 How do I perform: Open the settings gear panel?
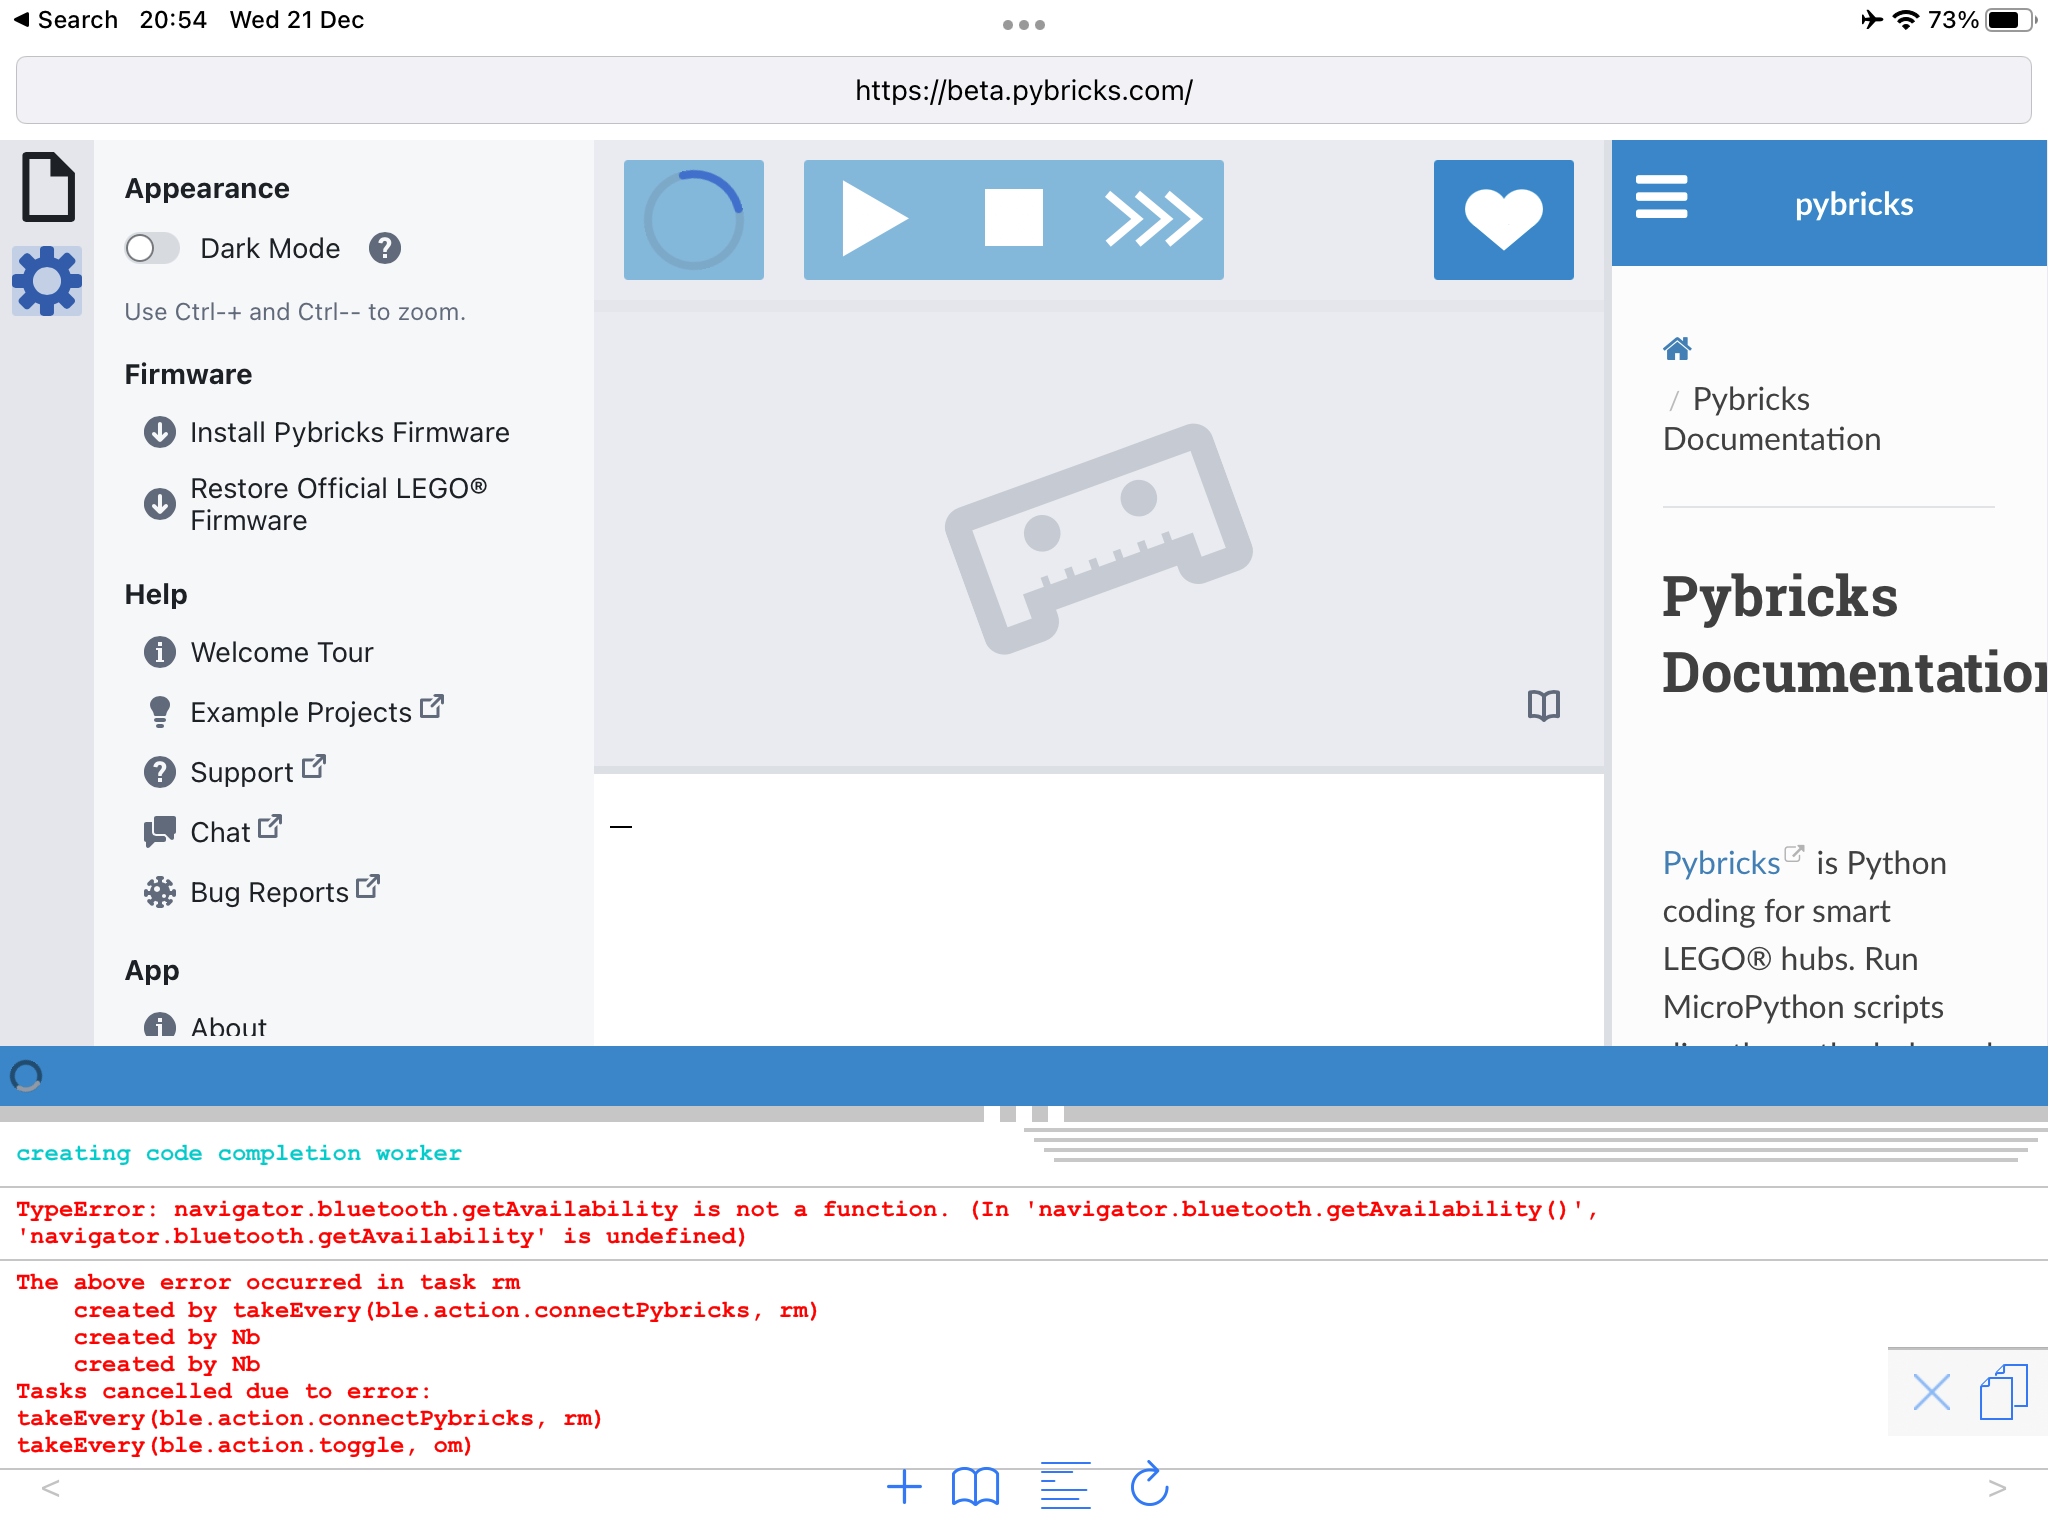point(47,280)
